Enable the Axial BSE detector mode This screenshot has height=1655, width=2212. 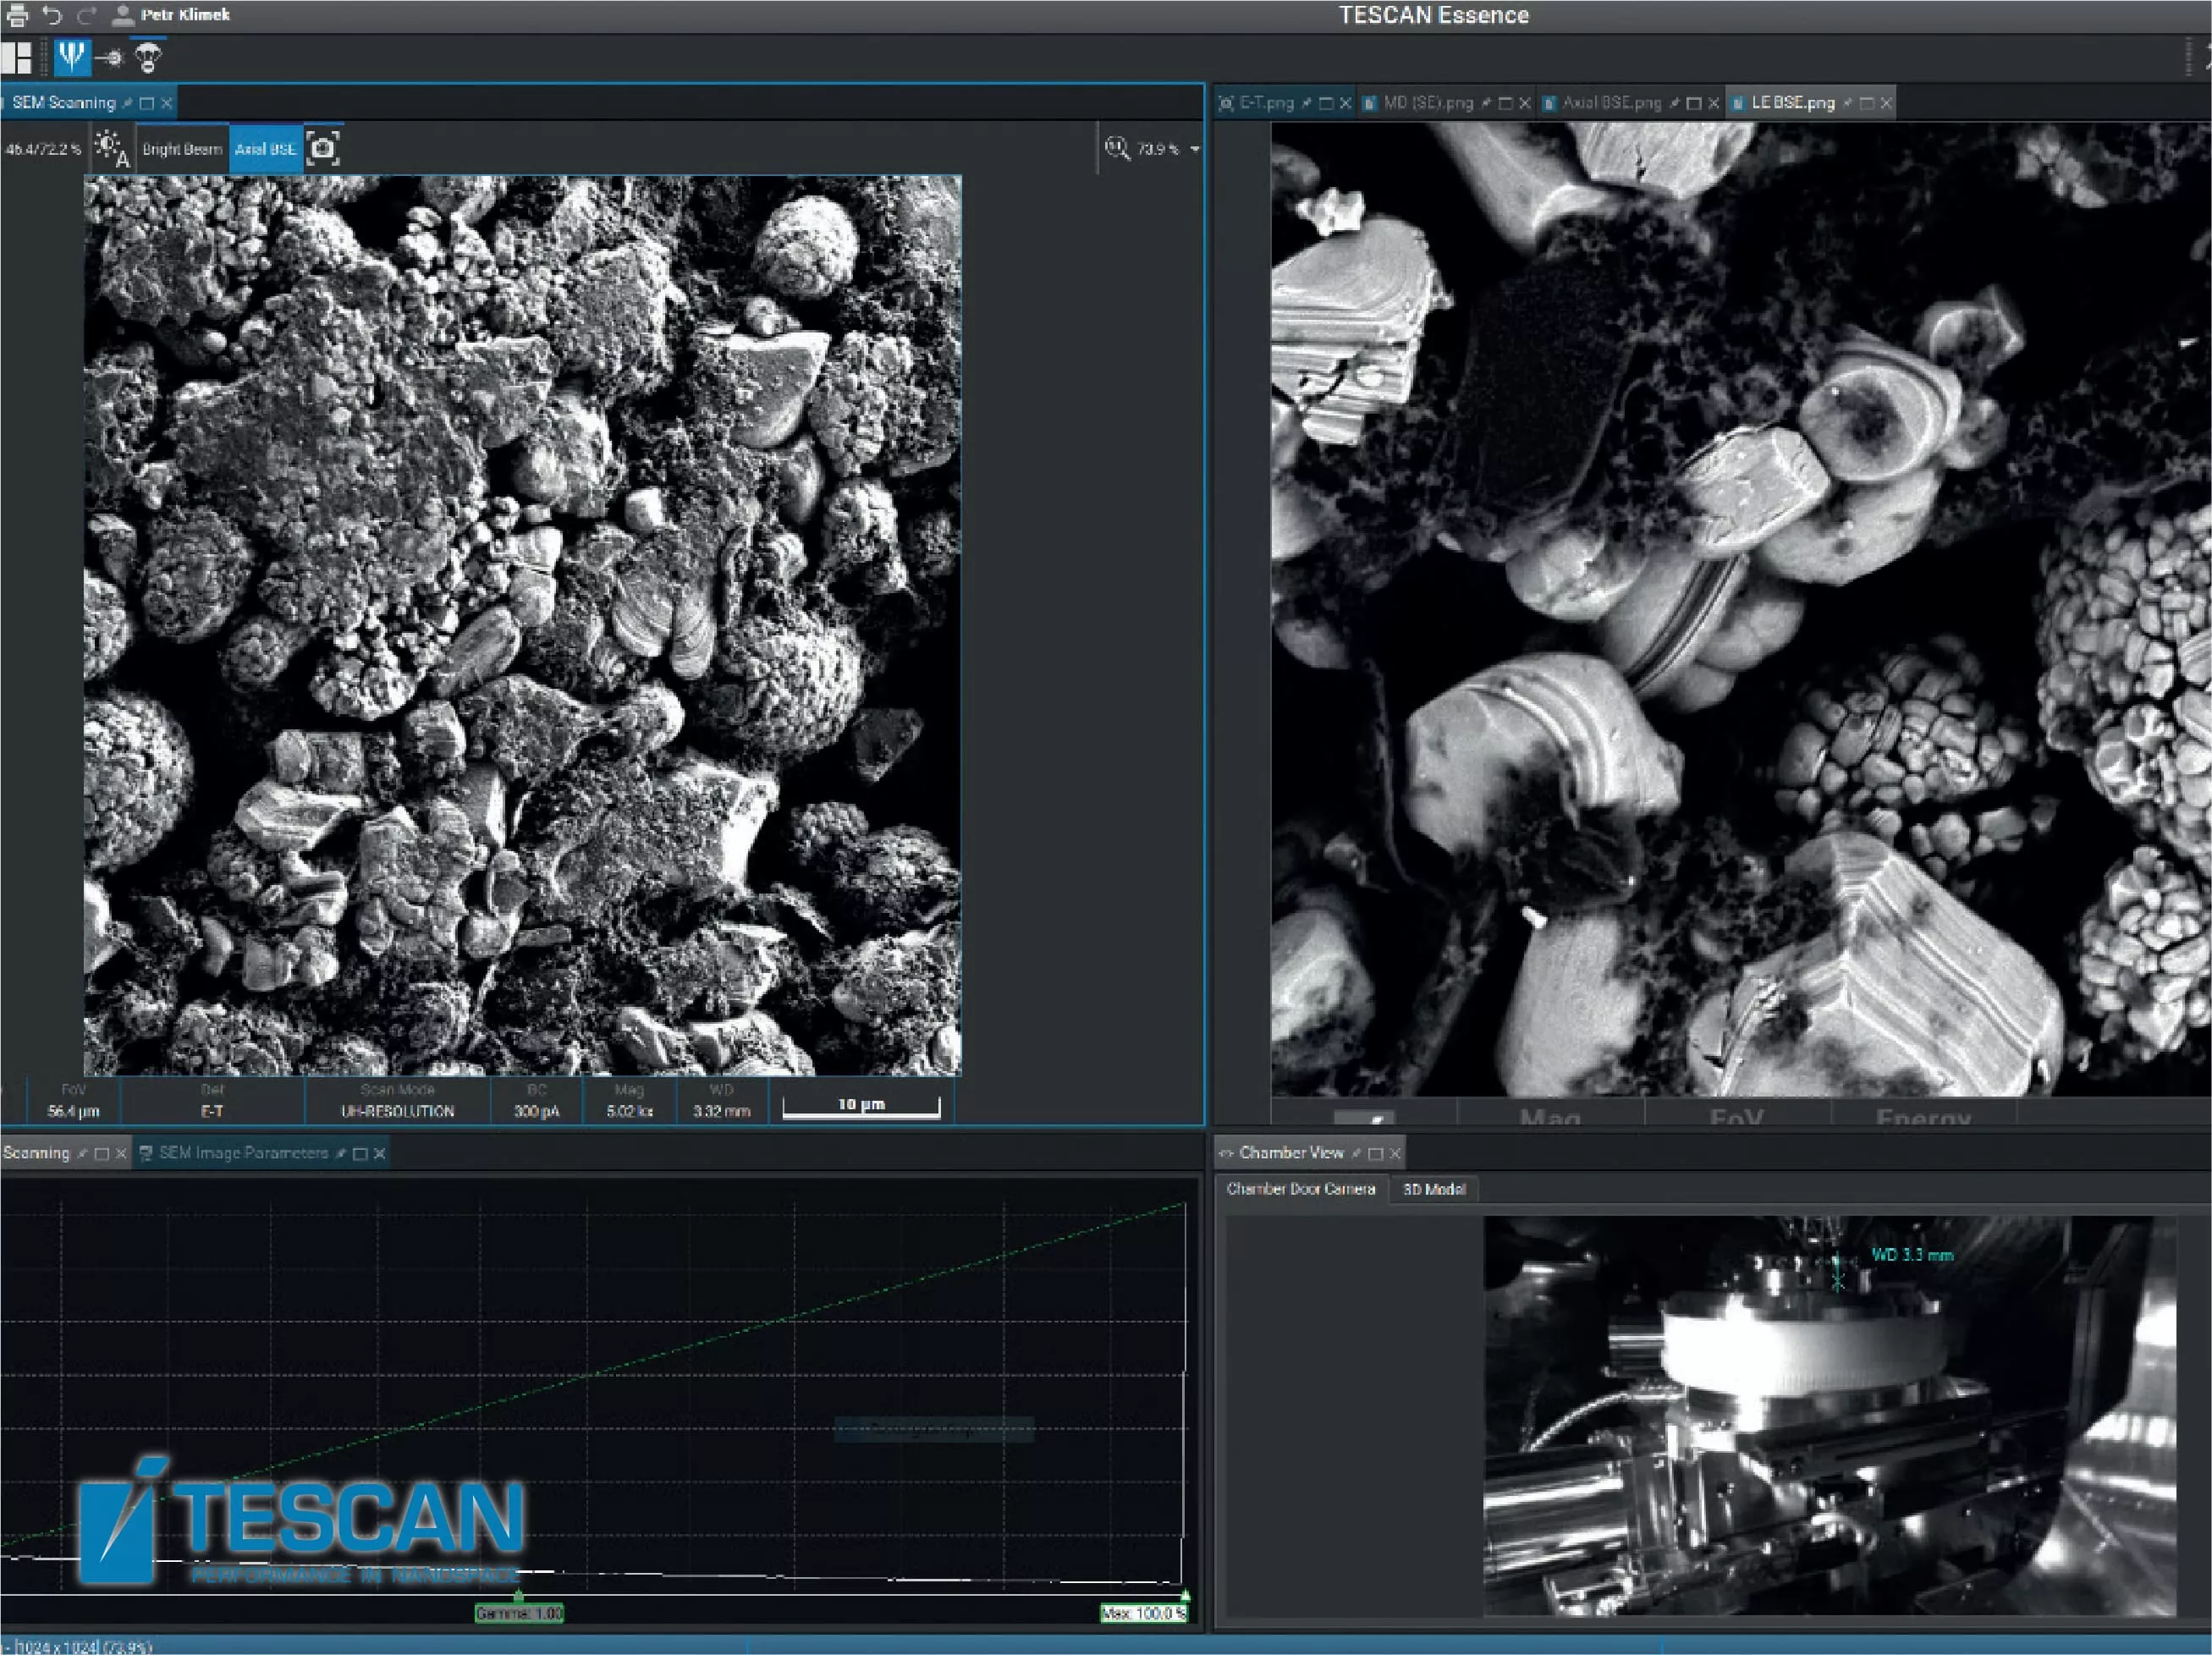(x=265, y=148)
